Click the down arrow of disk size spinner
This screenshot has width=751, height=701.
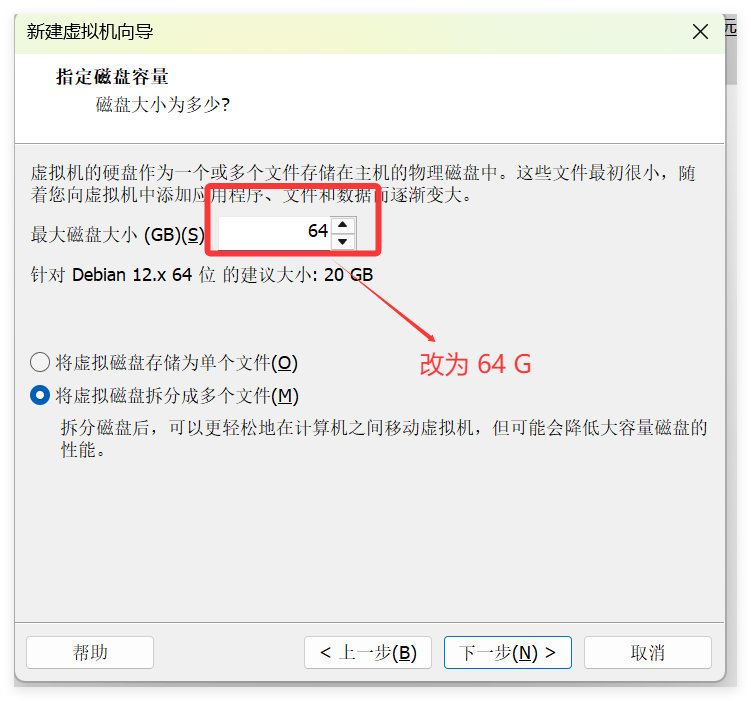coord(342,241)
